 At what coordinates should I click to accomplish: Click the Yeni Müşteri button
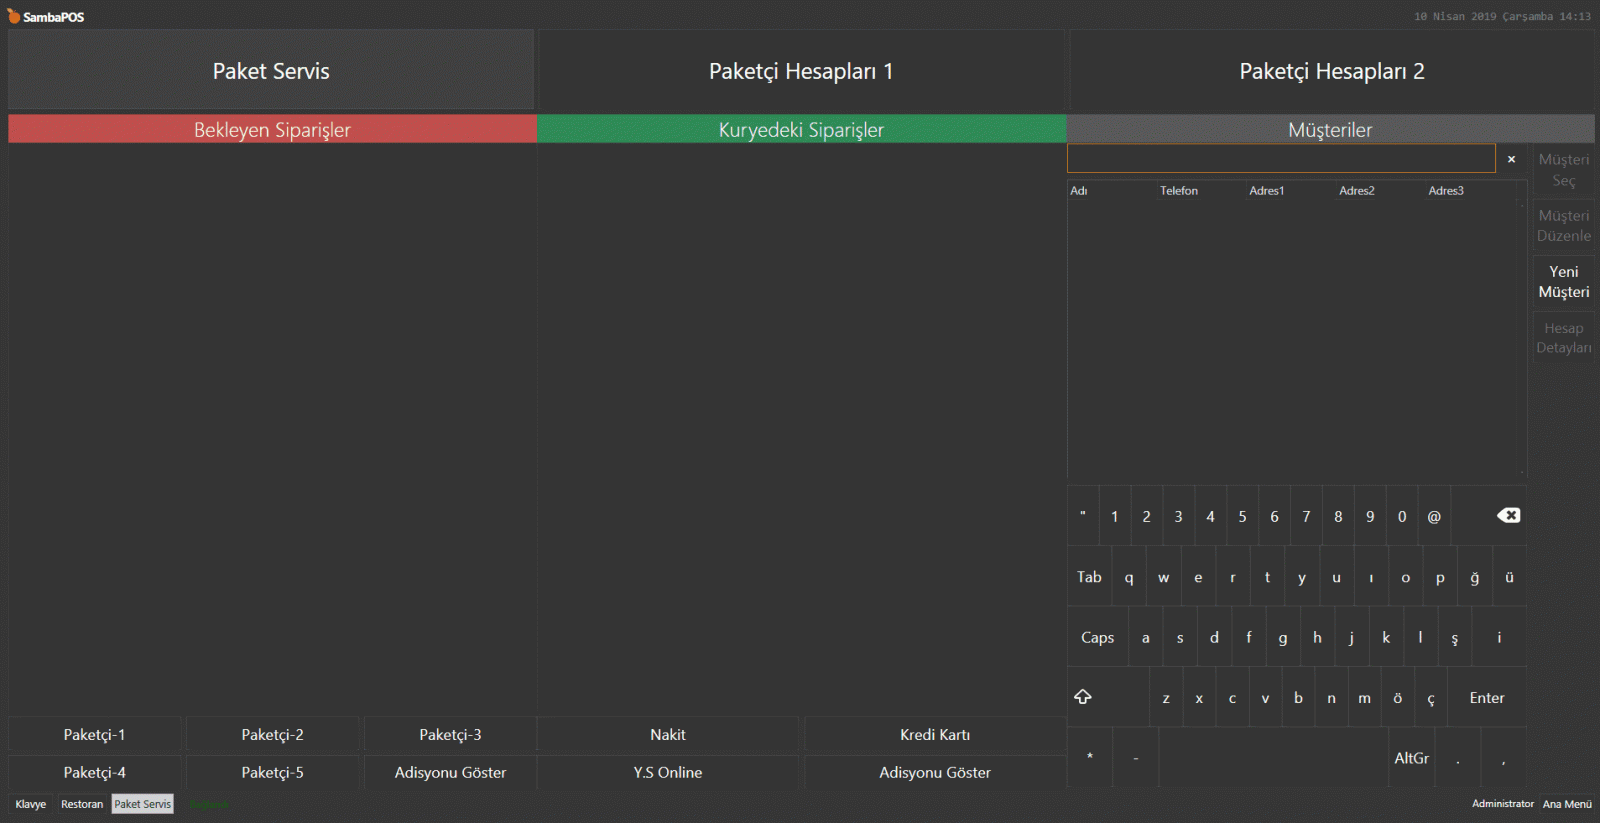(x=1563, y=282)
